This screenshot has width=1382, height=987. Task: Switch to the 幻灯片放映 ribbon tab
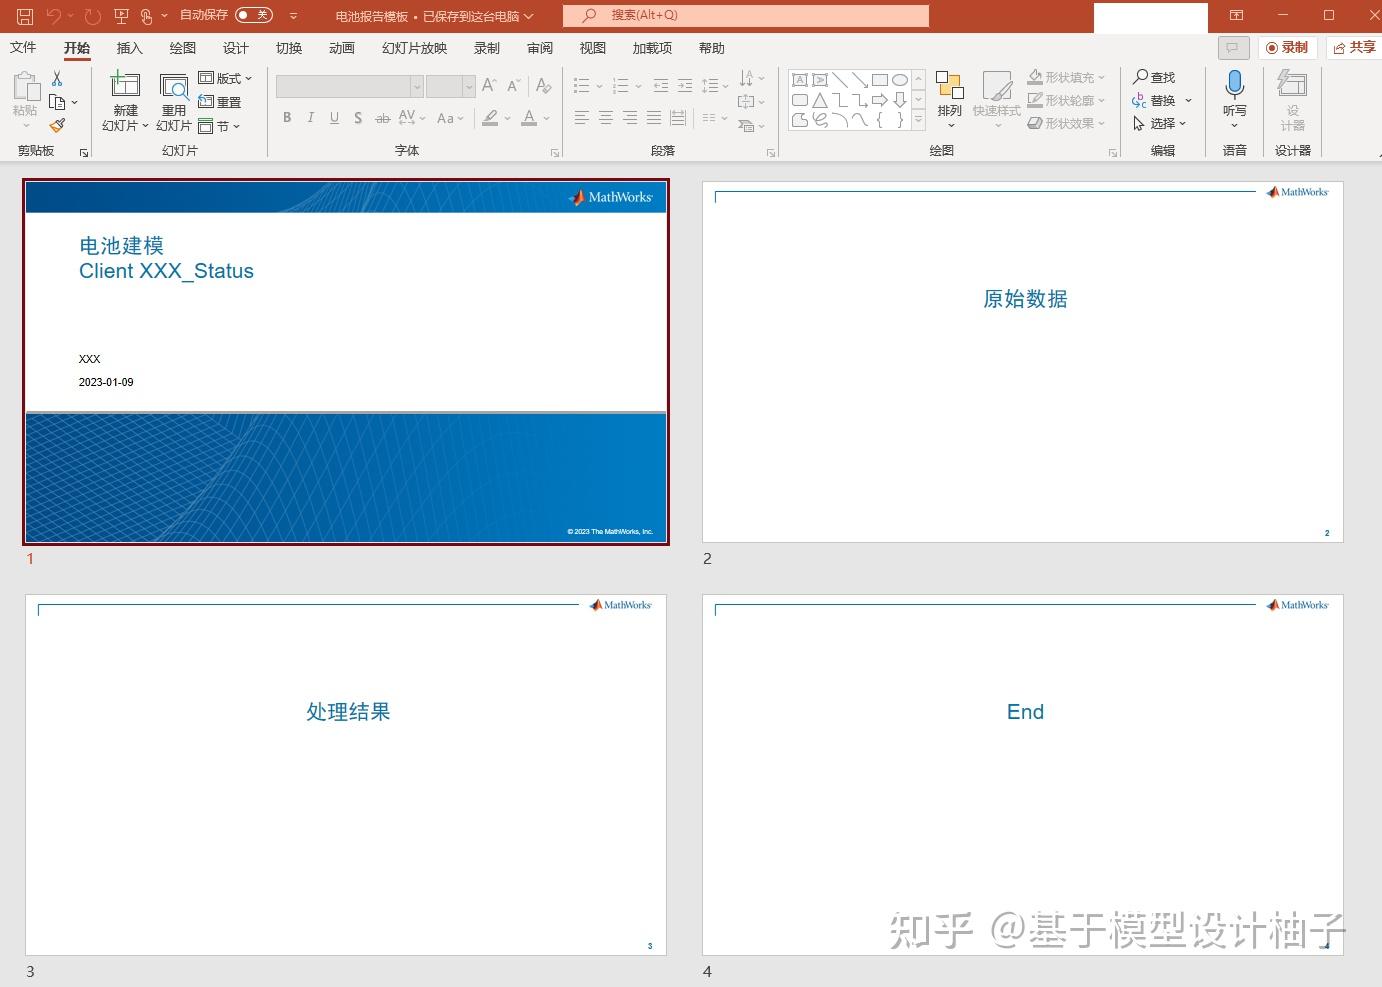(413, 47)
